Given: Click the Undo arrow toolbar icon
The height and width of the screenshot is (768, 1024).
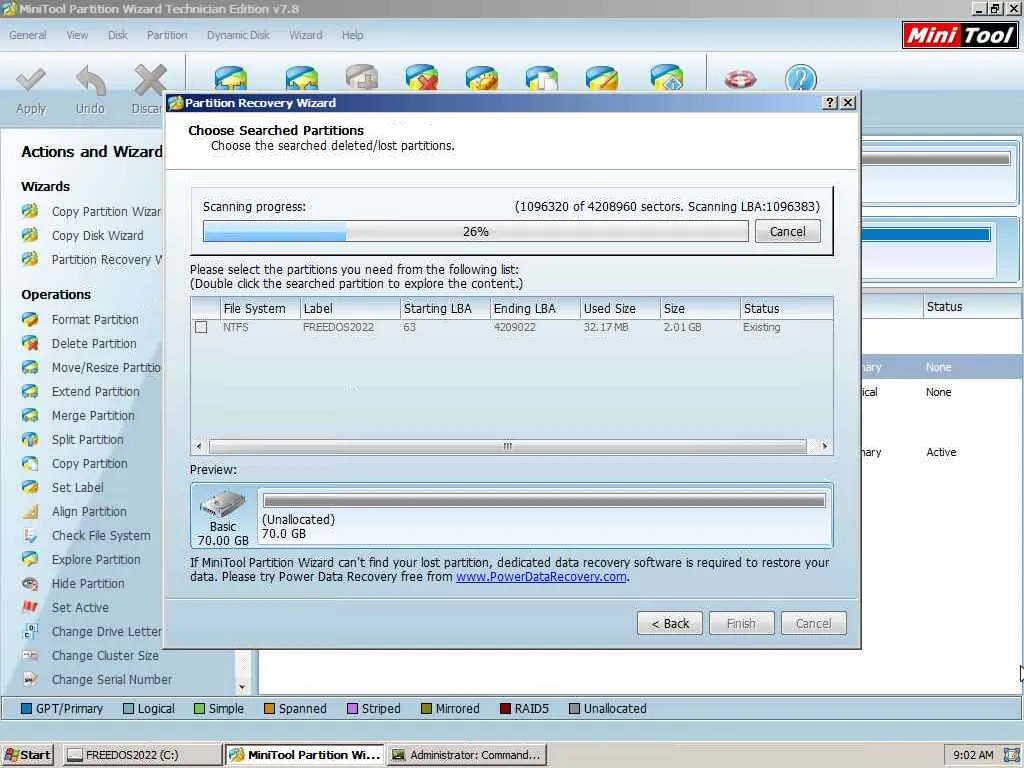Looking at the screenshot, I should coord(90,82).
